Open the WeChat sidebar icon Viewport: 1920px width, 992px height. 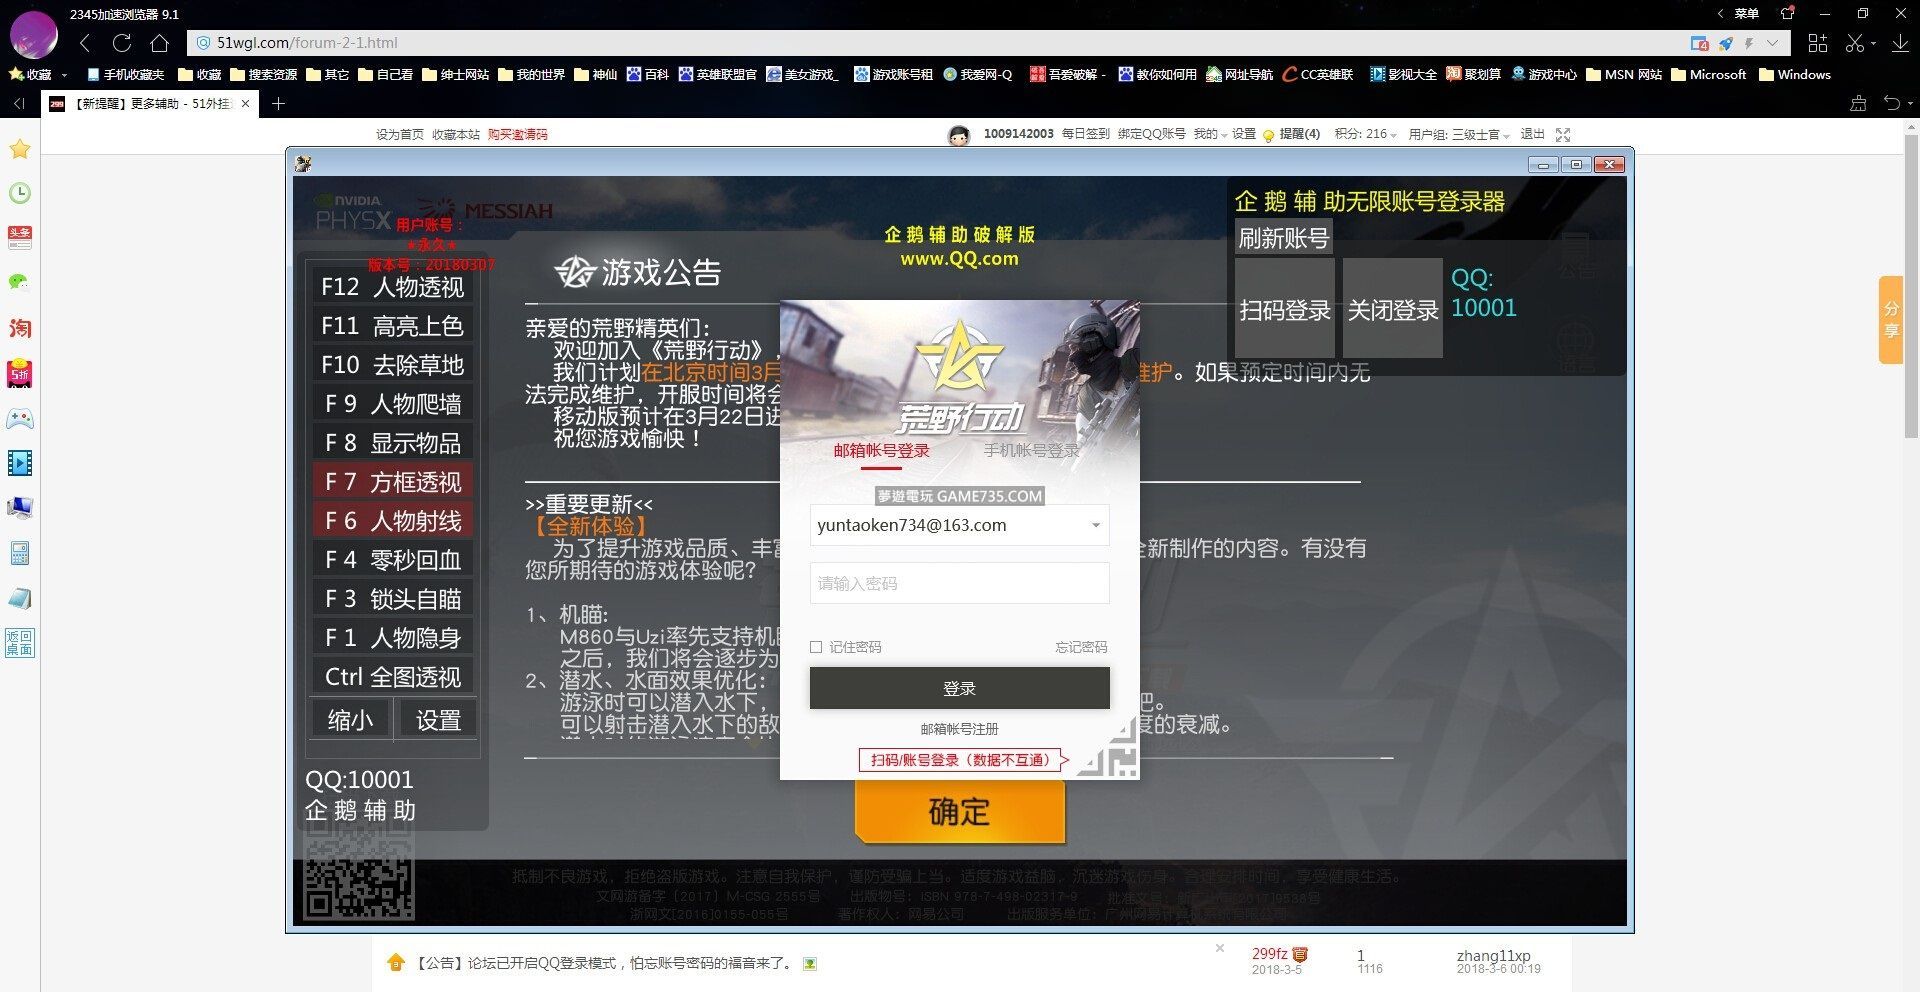click(20, 283)
